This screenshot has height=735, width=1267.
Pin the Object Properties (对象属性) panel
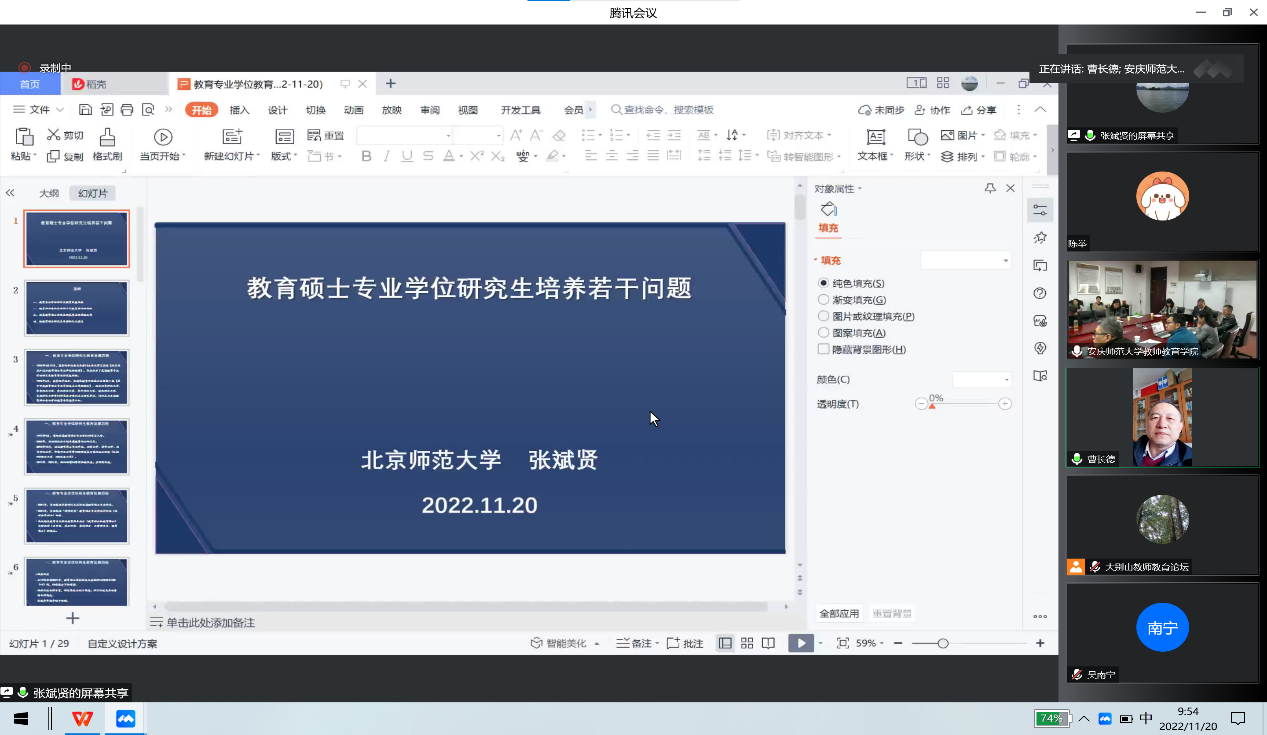(x=990, y=188)
